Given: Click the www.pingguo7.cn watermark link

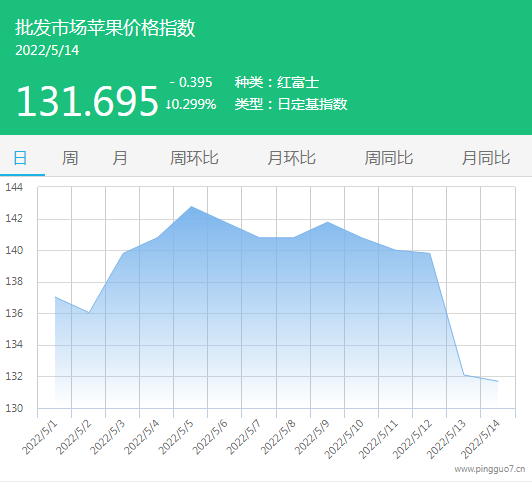Looking at the screenshot, I should click(x=490, y=469).
